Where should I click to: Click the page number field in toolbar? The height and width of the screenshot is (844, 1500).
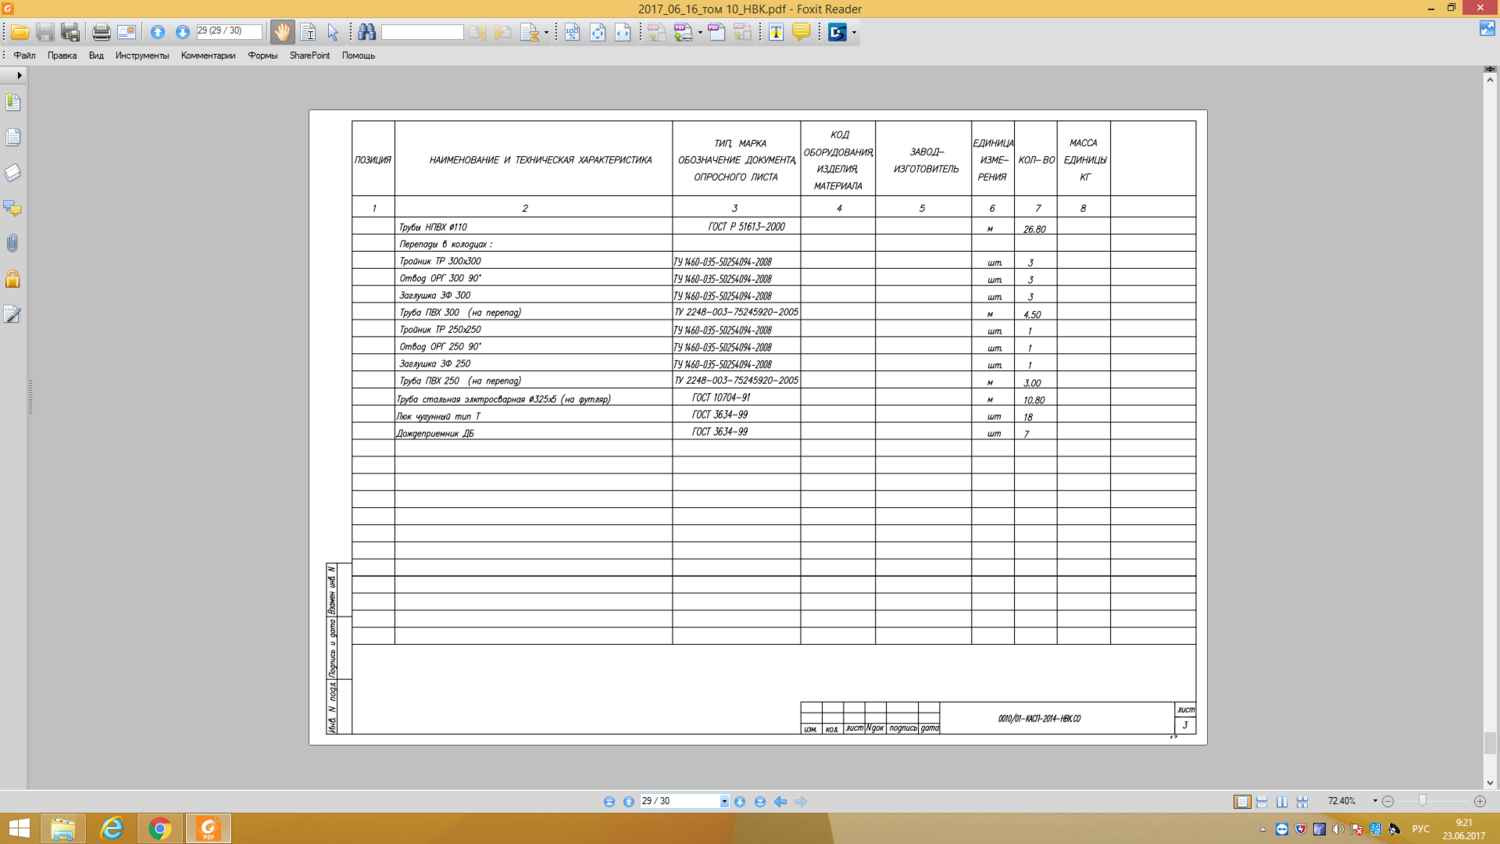[x=229, y=32]
